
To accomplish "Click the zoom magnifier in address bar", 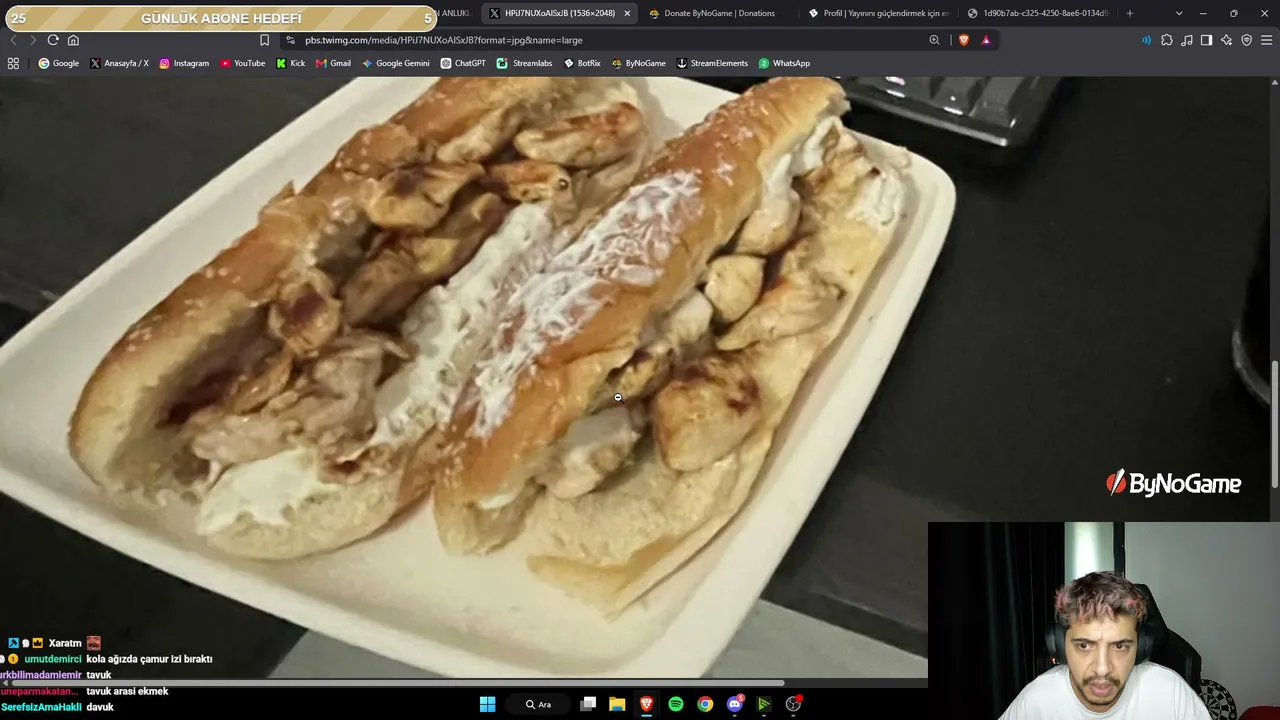I will tap(934, 40).
